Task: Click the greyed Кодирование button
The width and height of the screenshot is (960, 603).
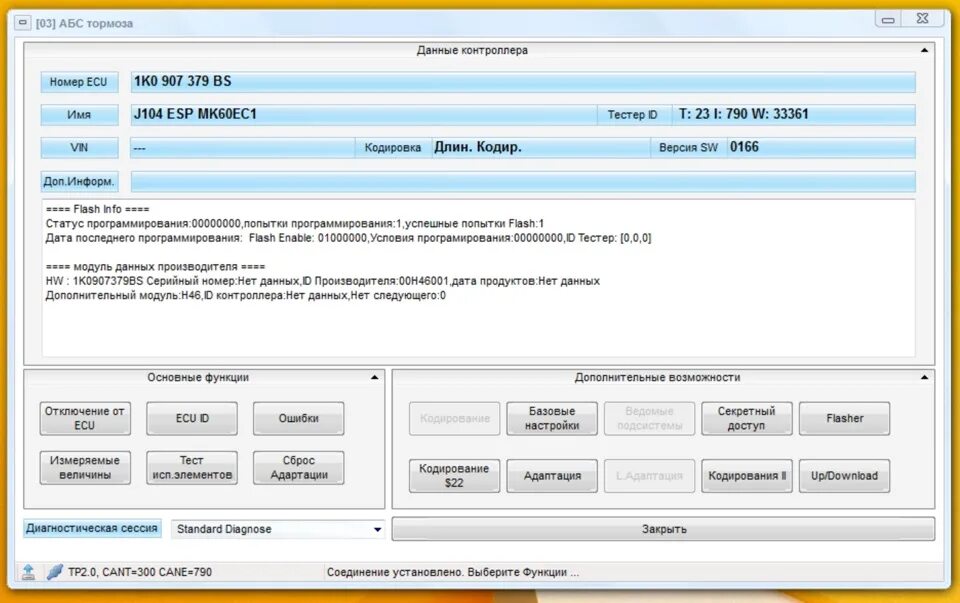Action: [454, 418]
